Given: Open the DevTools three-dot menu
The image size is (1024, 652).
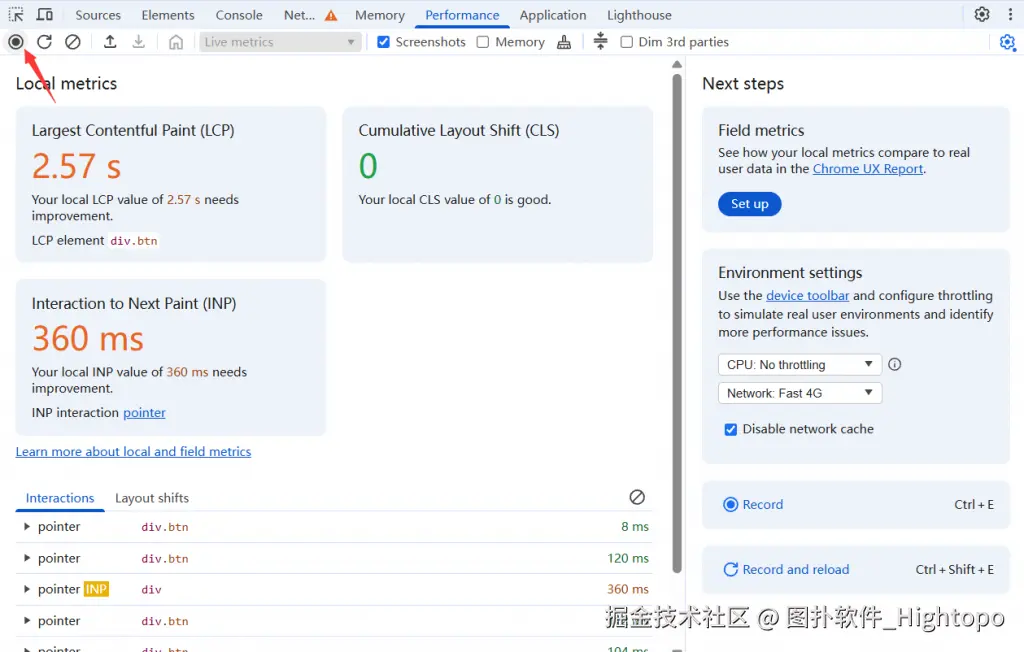Looking at the screenshot, I should [x=1010, y=14].
